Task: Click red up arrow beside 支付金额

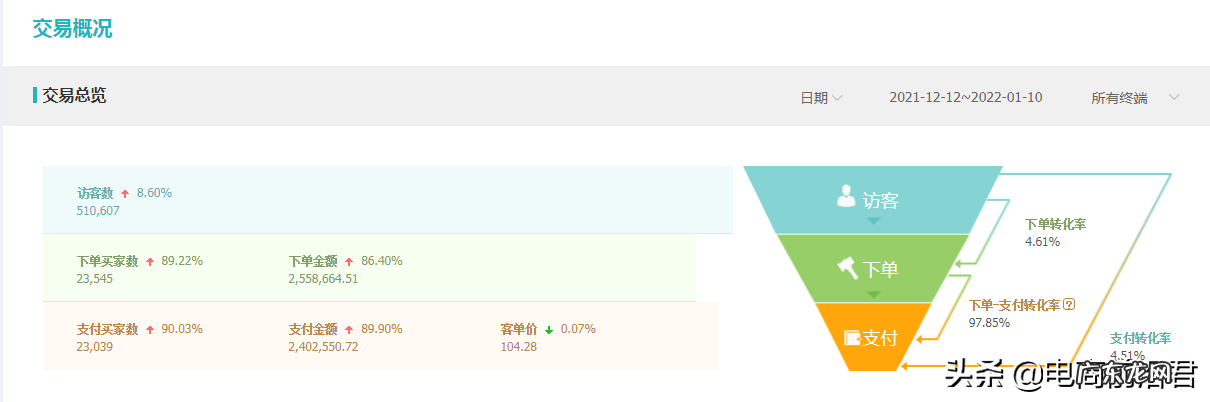Action: (x=349, y=329)
